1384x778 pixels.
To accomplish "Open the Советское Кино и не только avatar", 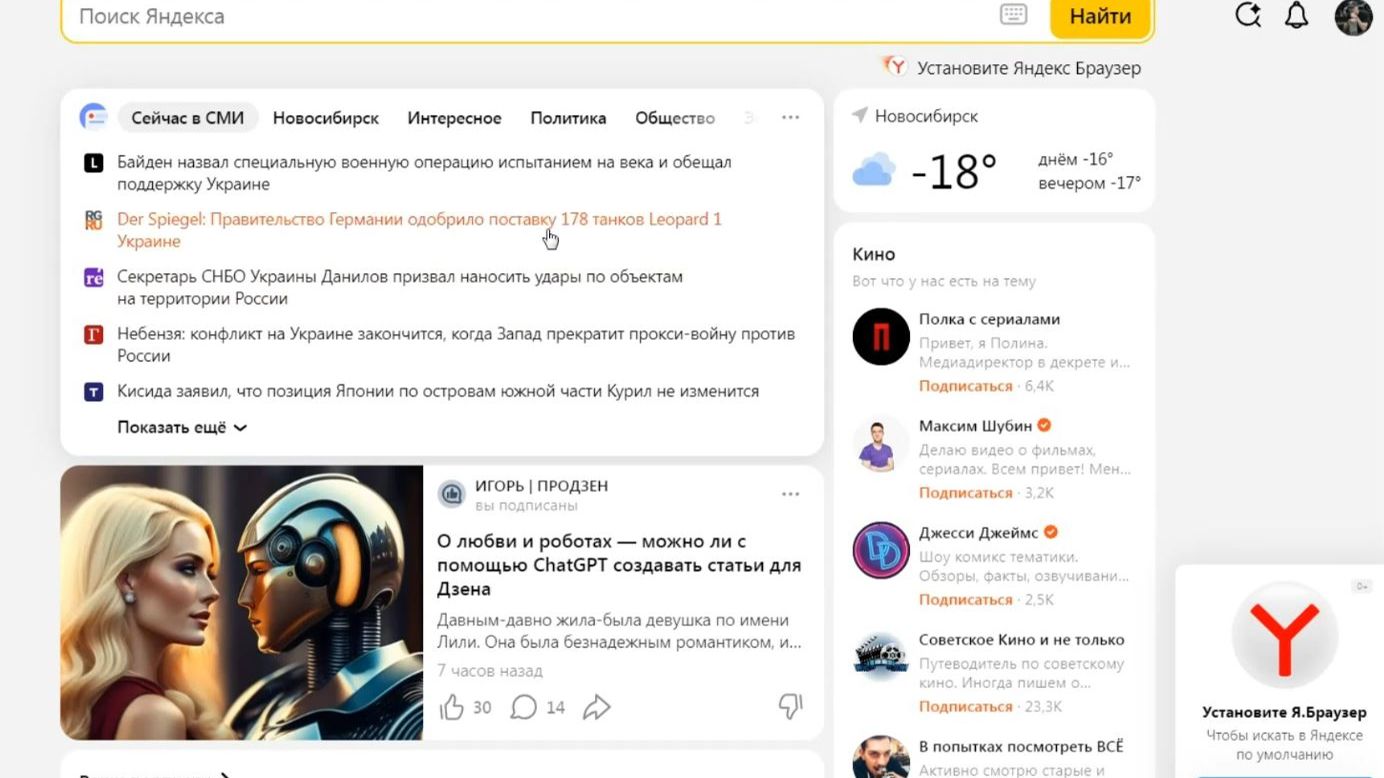I will pyautogui.click(x=881, y=657).
